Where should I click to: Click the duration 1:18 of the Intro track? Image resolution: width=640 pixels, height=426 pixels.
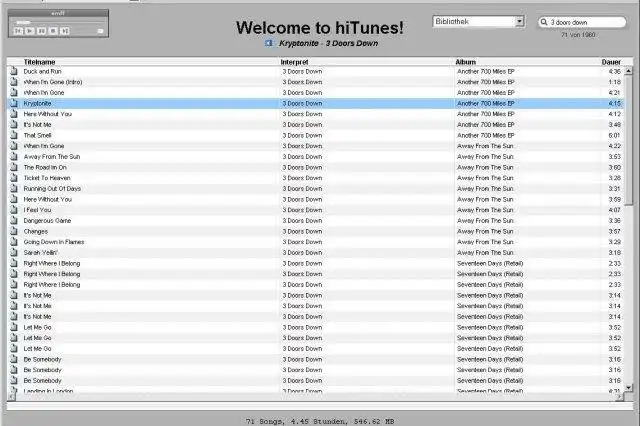click(614, 82)
